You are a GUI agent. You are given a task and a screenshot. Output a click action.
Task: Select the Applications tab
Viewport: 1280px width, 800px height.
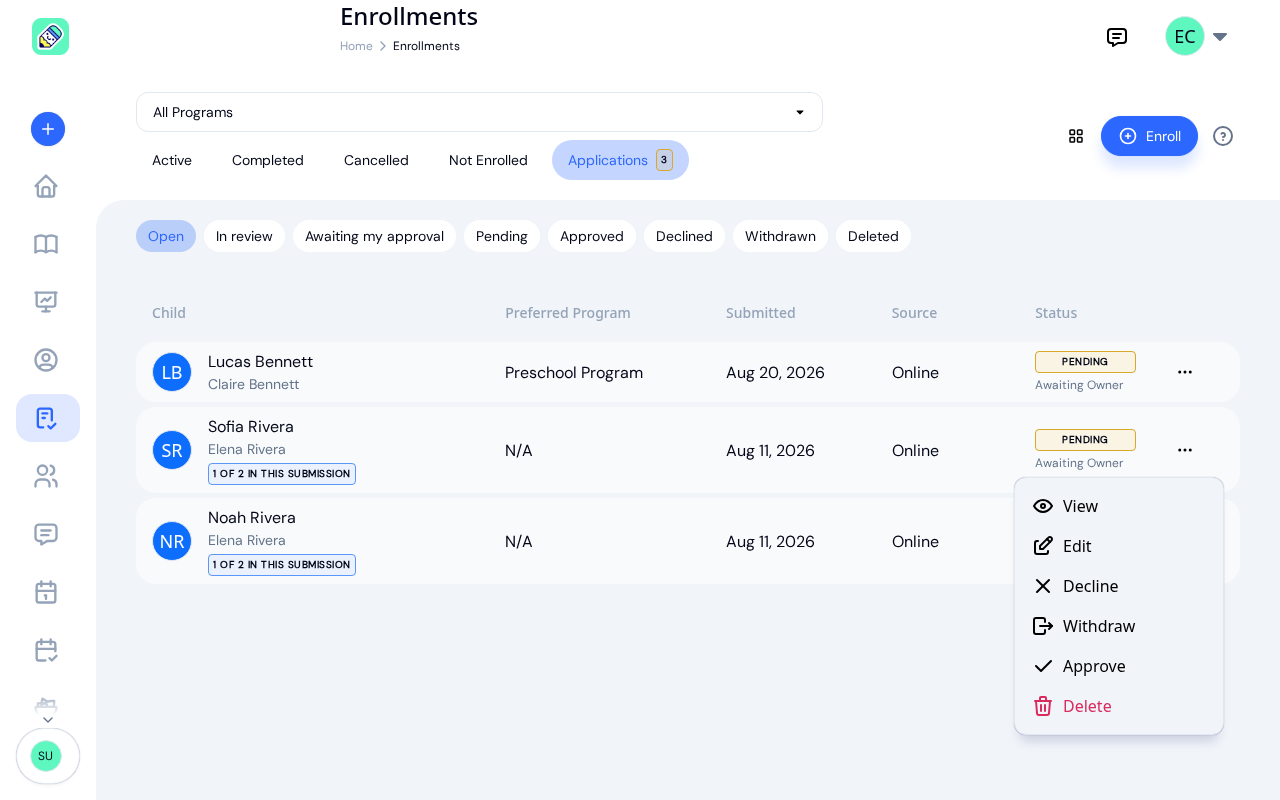pos(620,160)
